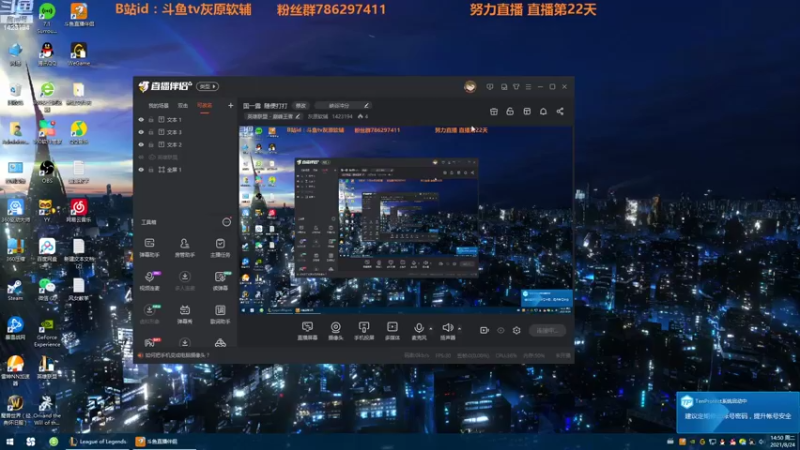Toggle visibility of the 文本 1 source
The image size is (800, 450).
(x=141, y=120)
